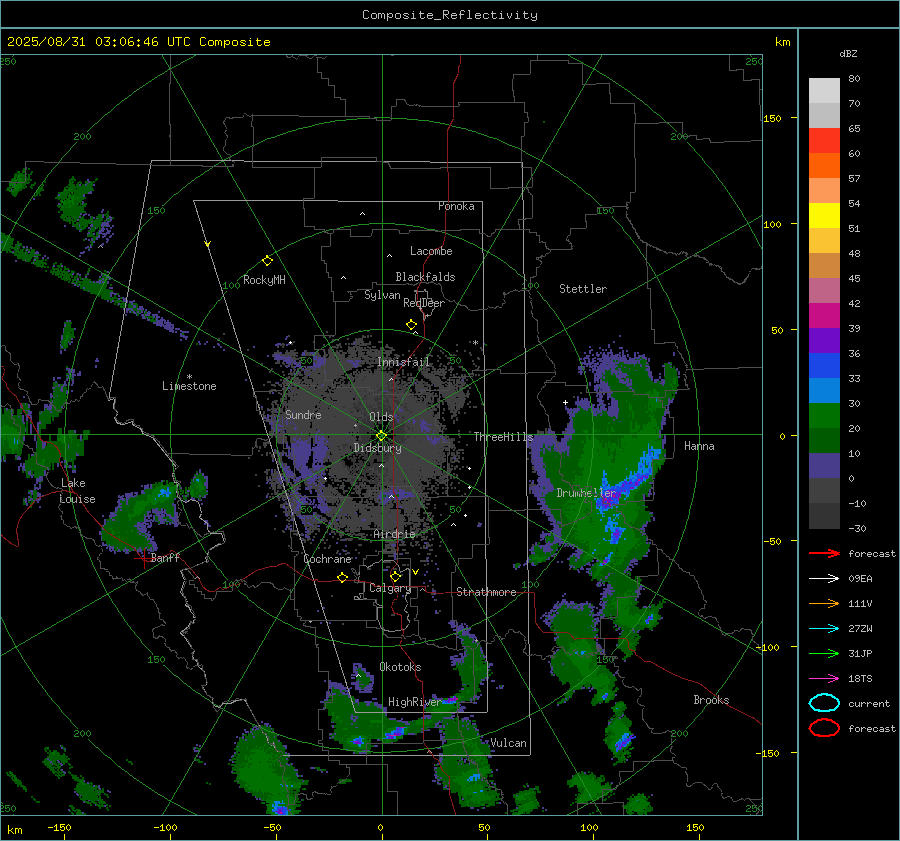Click the Airdrie label

[394, 534]
